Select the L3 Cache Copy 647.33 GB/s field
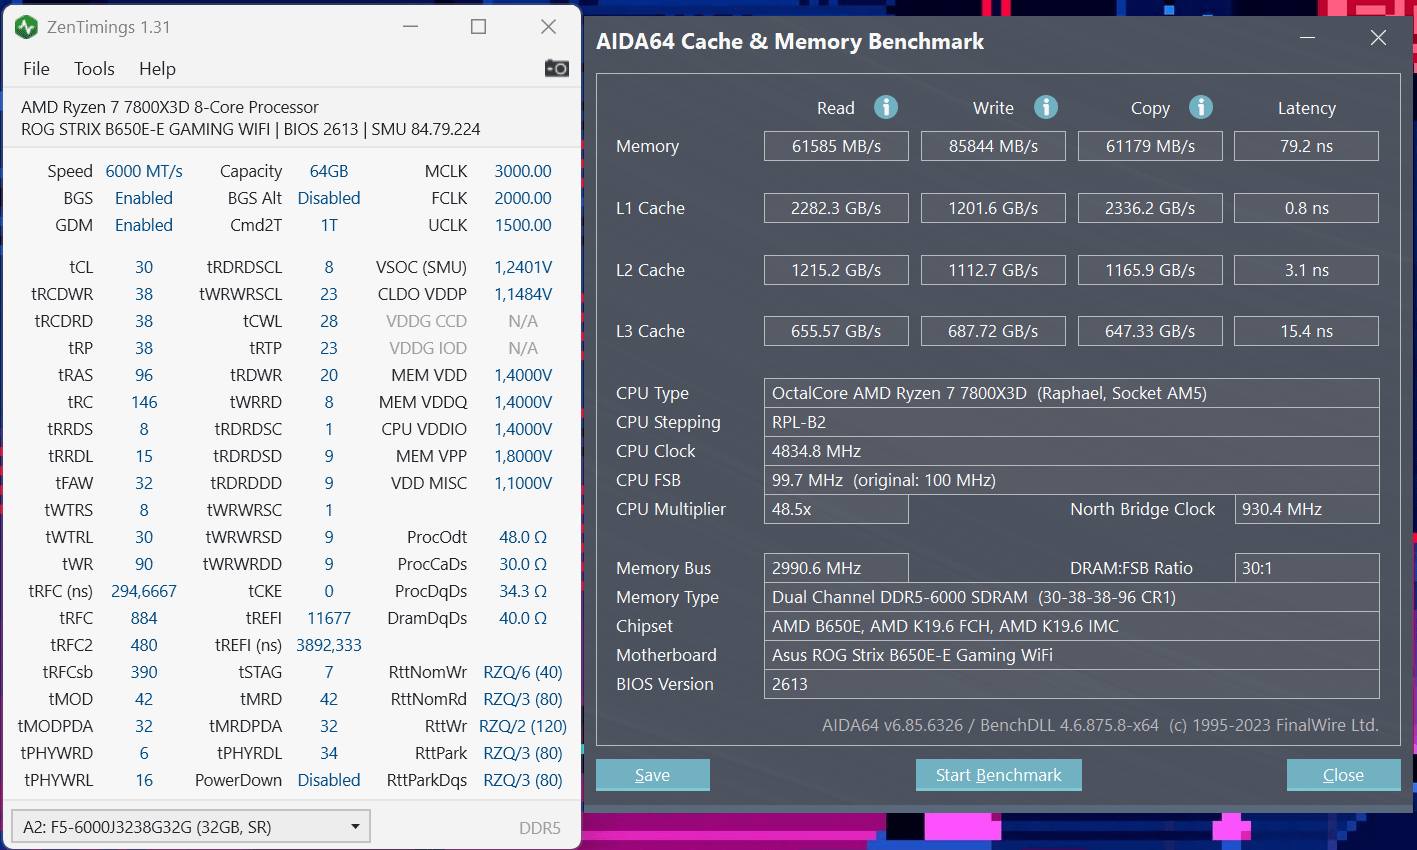 click(x=1150, y=331)
